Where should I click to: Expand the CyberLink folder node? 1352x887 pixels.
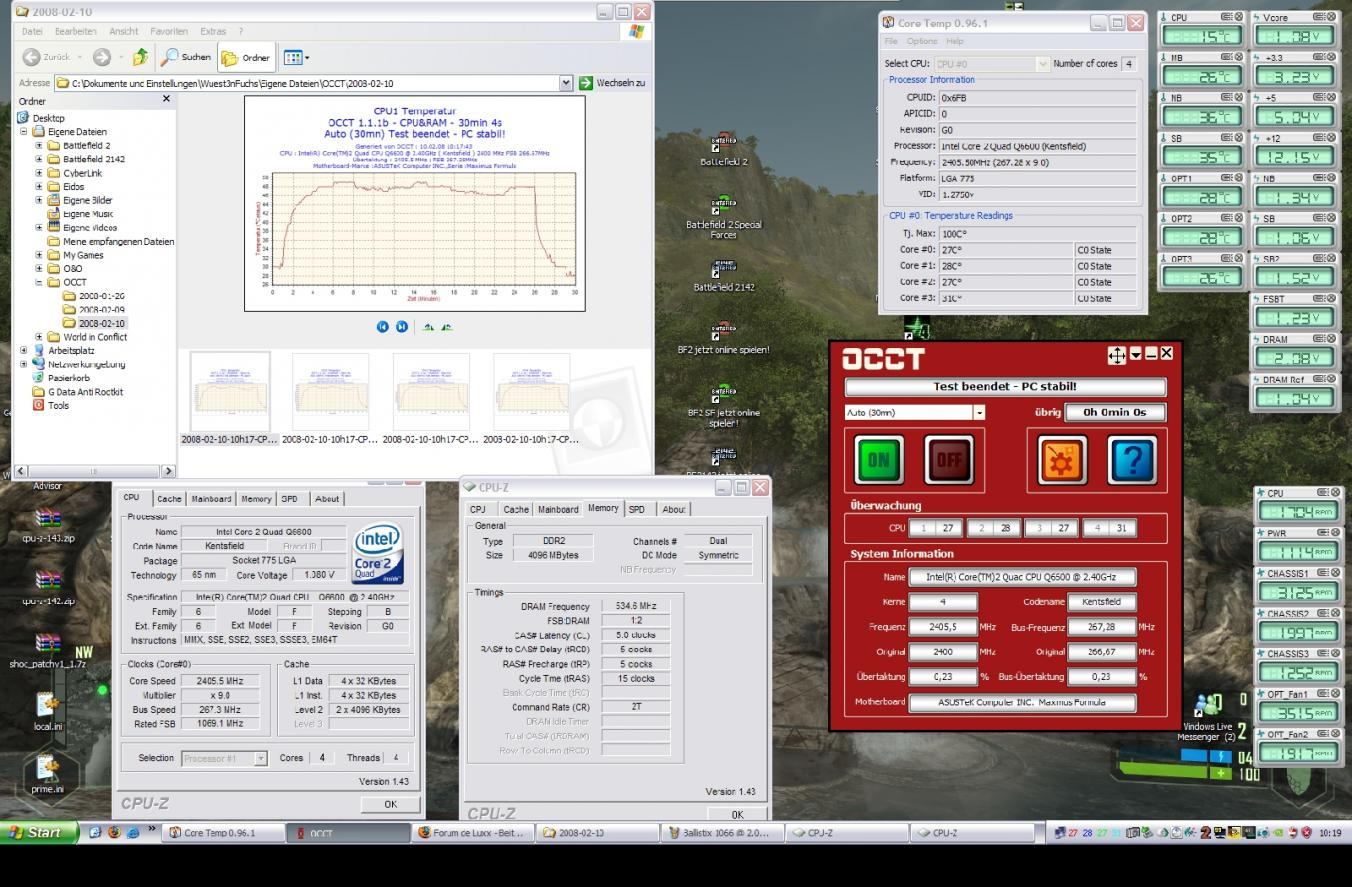click(39, 173)
